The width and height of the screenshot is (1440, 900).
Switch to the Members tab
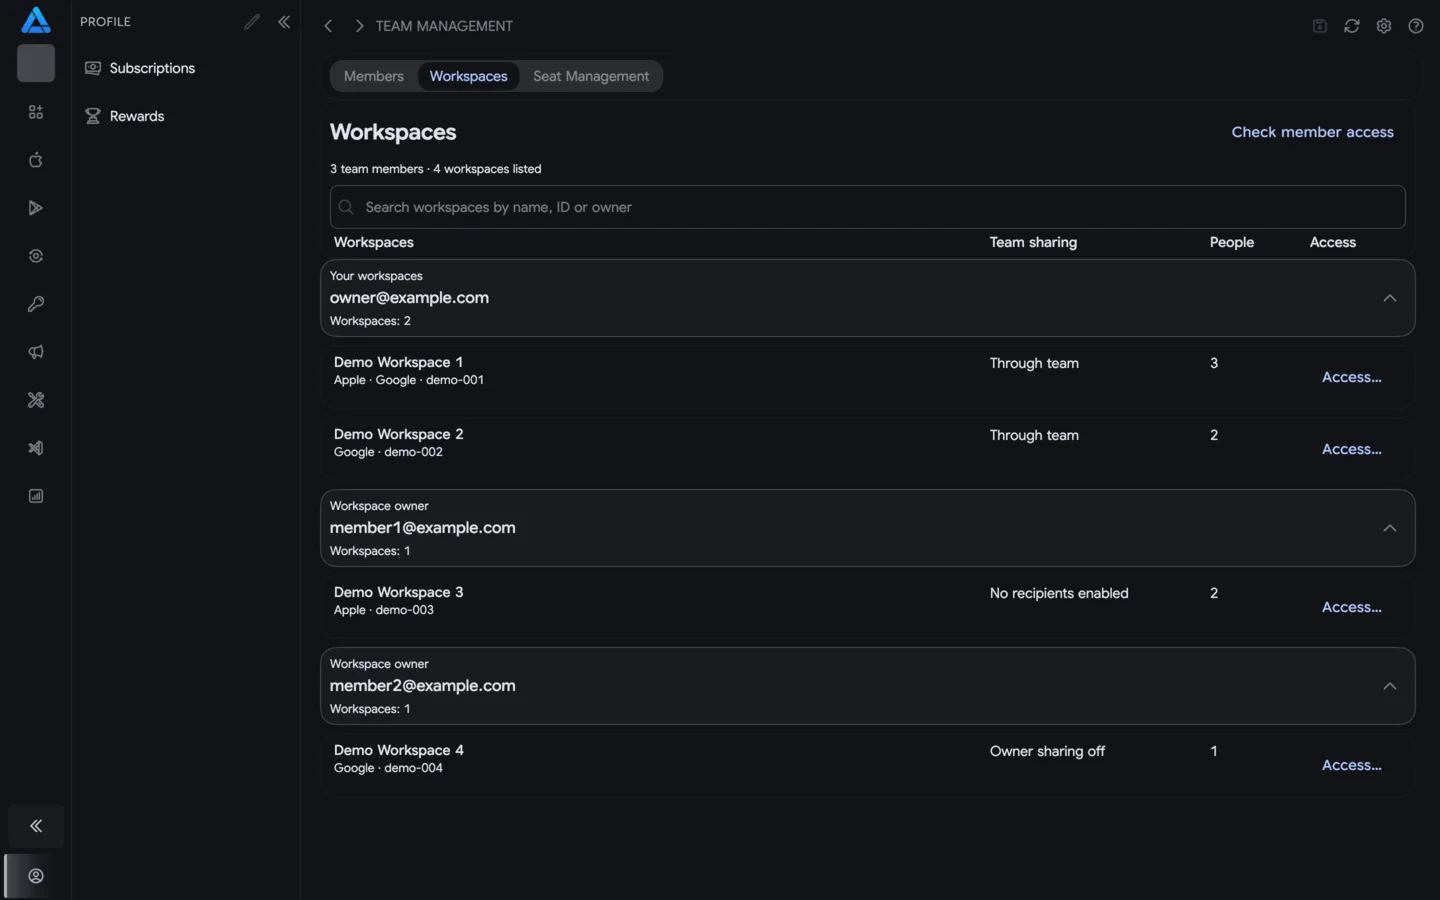coord(374,76)
